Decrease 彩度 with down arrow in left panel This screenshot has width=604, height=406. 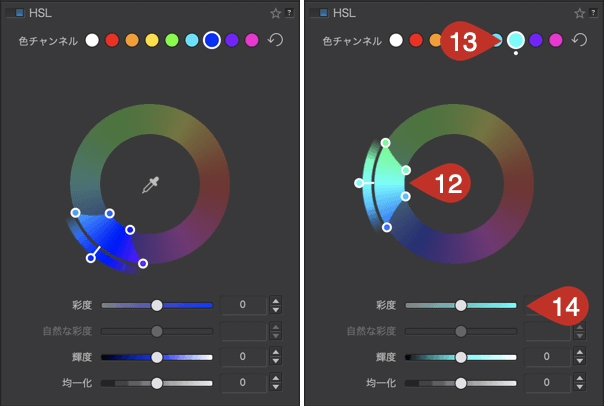coord(275,310)
